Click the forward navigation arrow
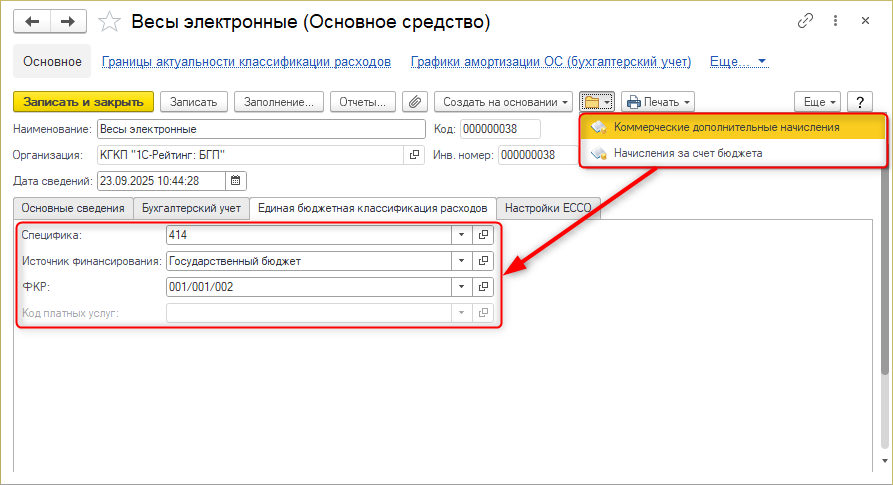 [x=67, y=21]
